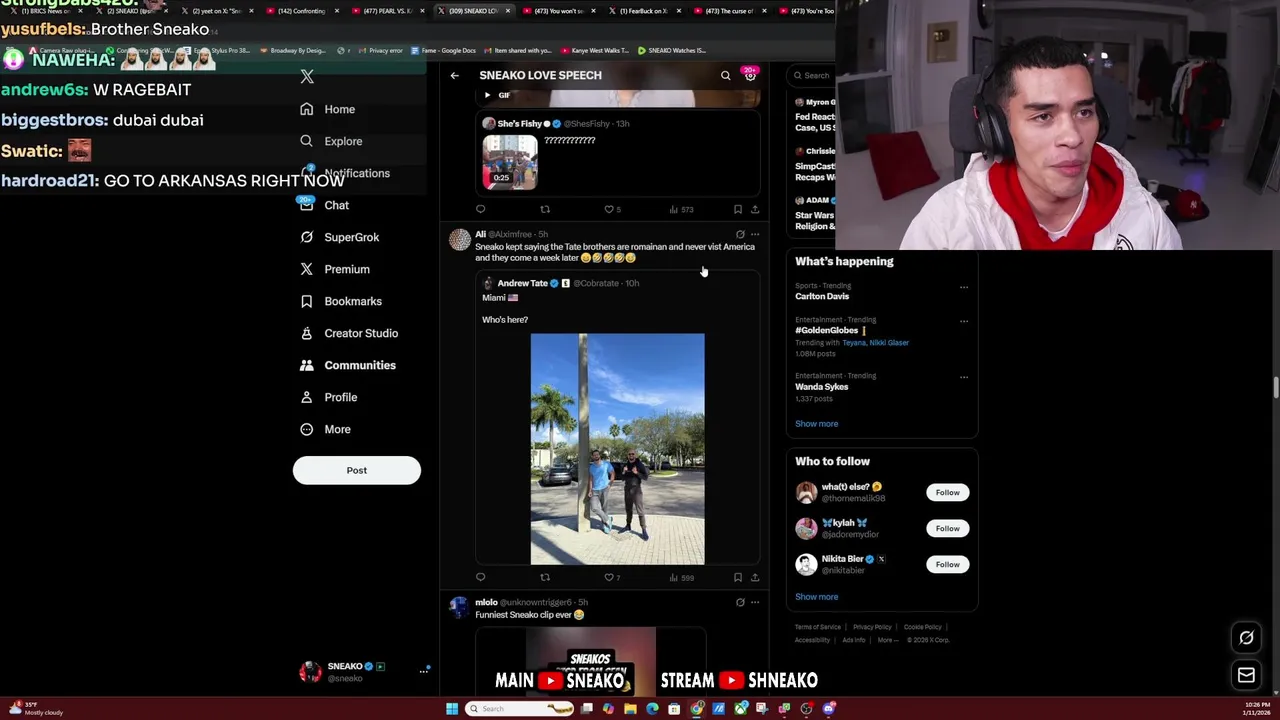Follow Nikita Bier
This screenshot has height=720, width=1280.
tap(947, 564)
